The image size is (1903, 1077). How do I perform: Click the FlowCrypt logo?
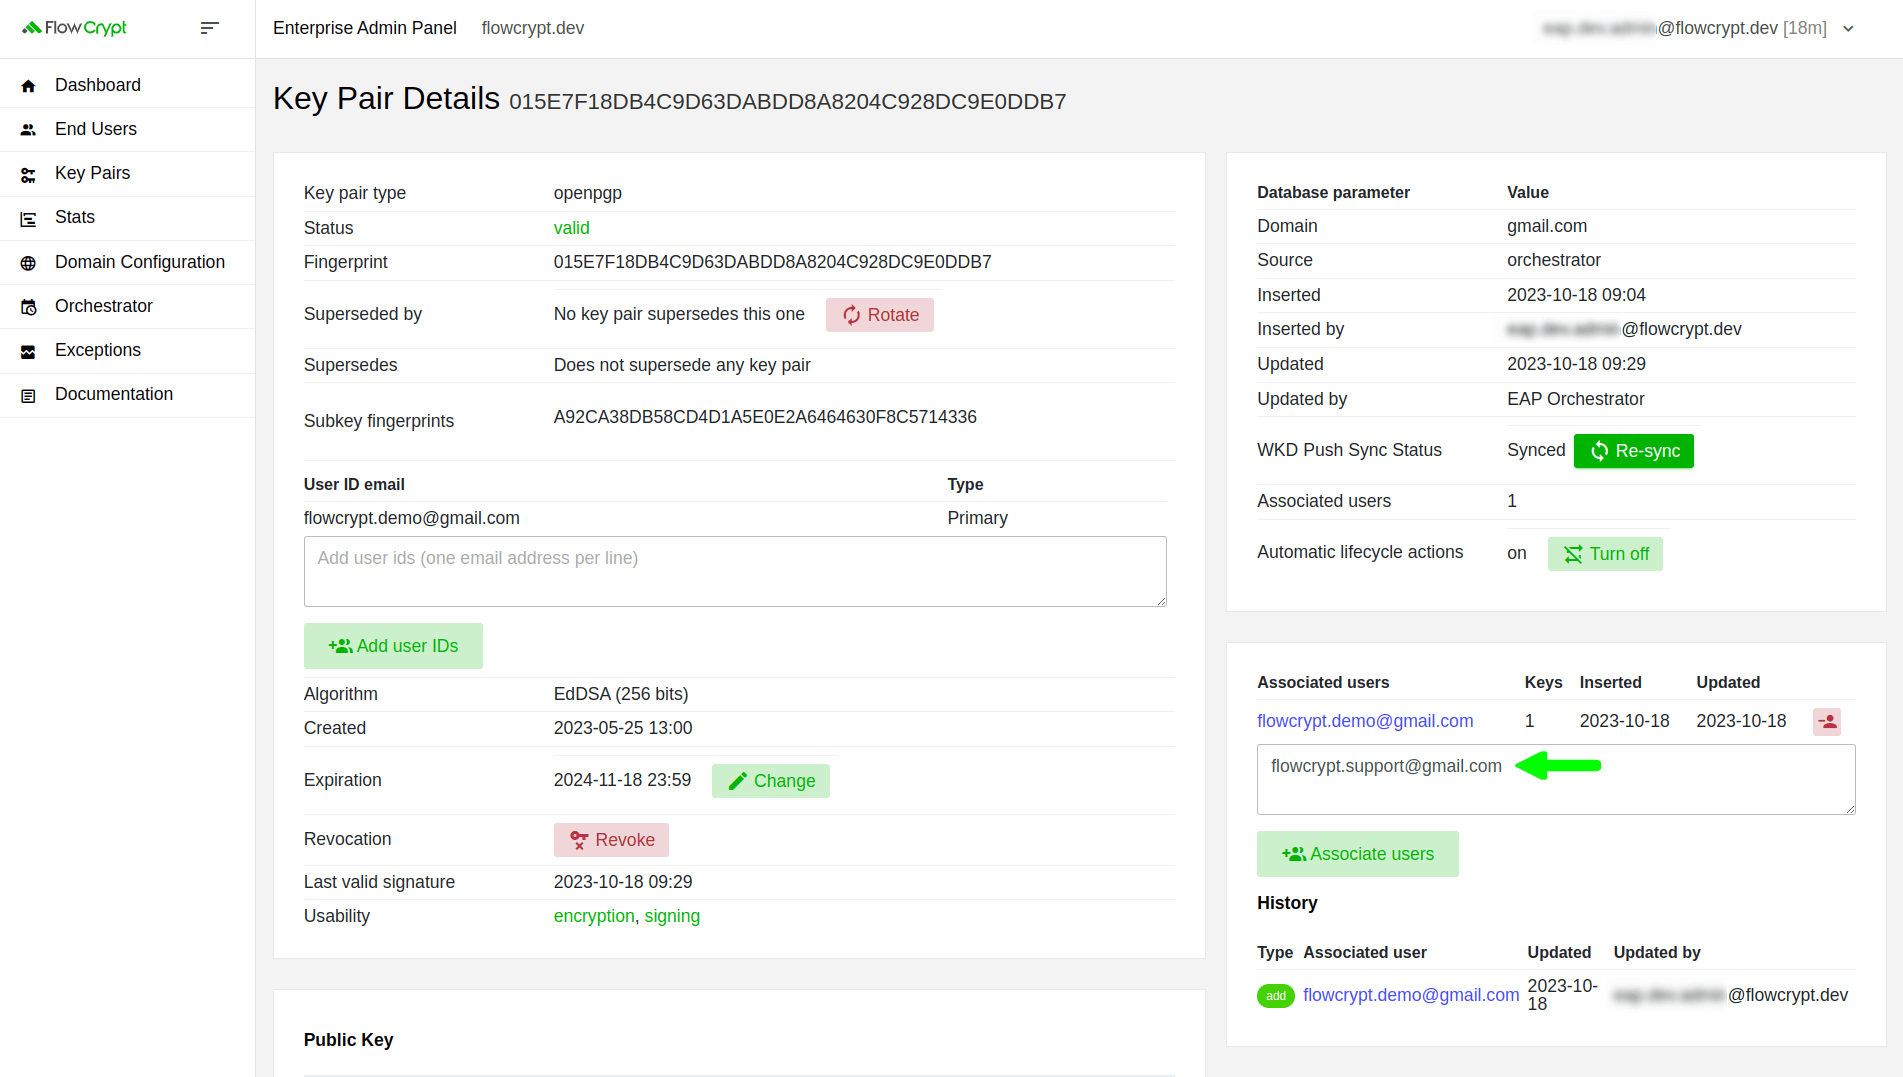coord(75,28)
